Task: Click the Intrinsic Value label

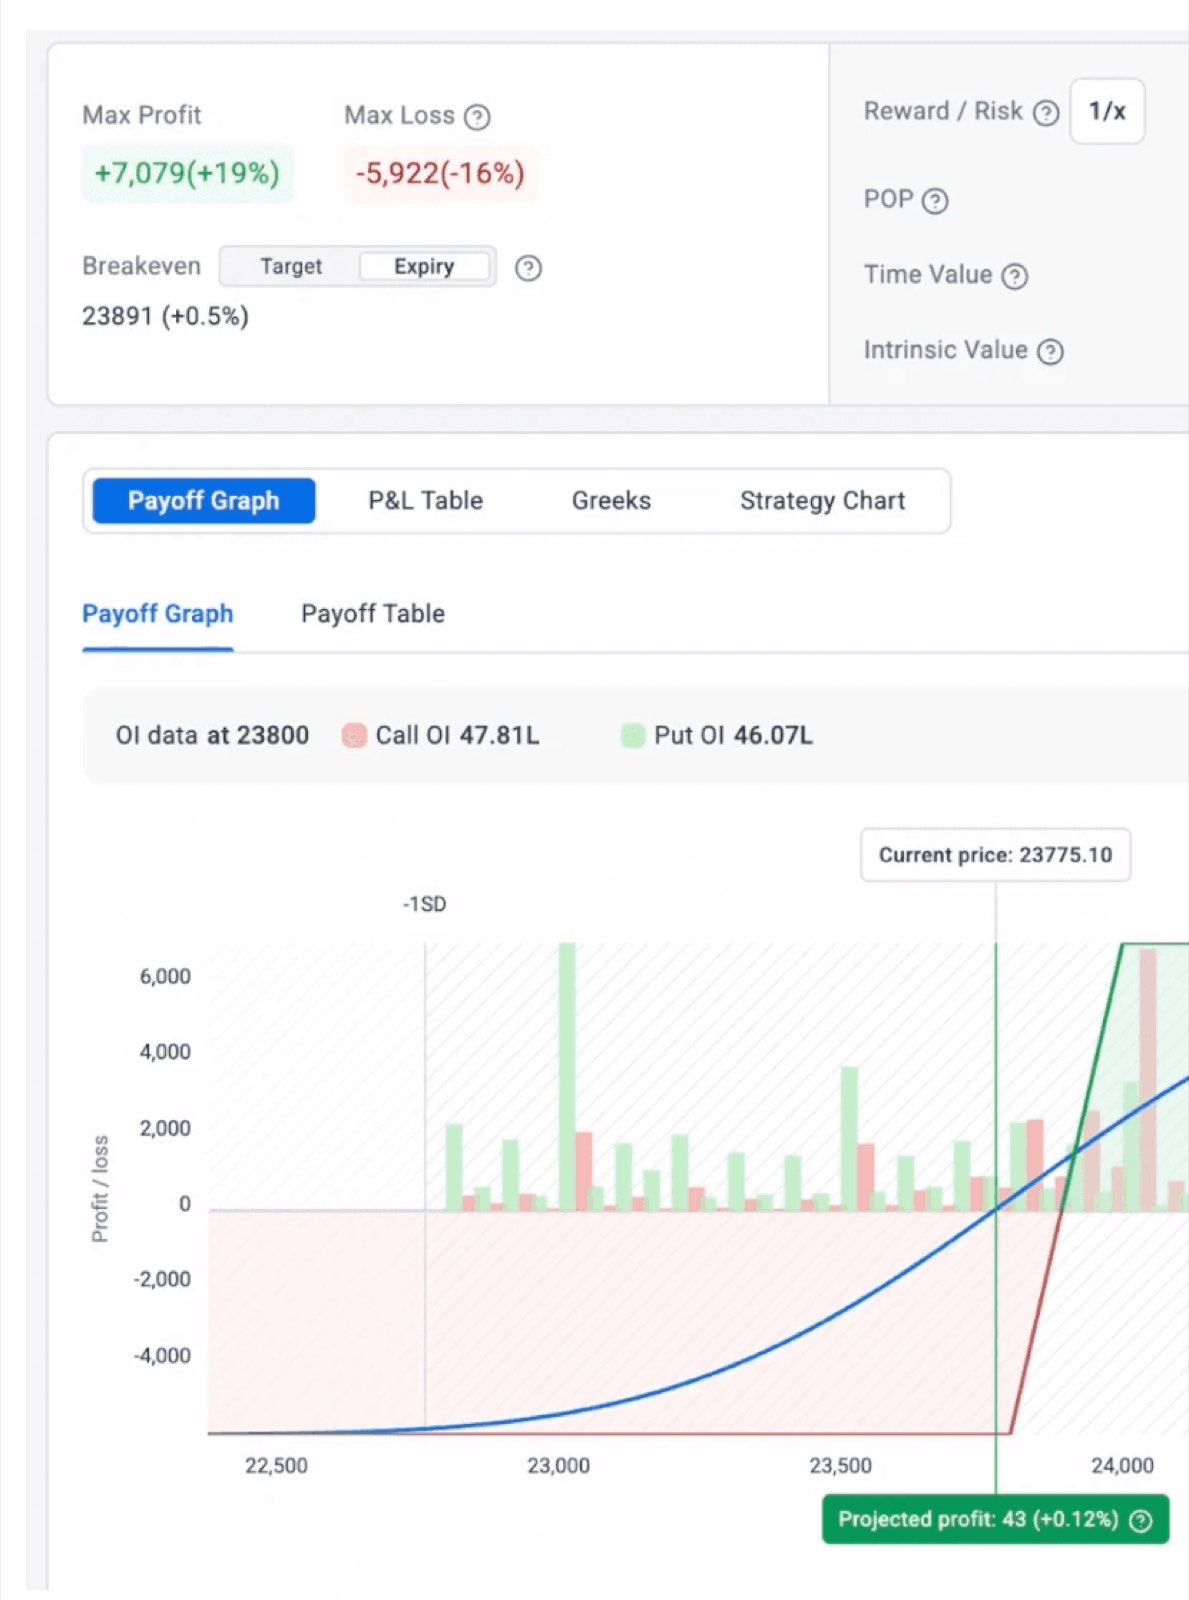Action: (x=946, y=350)
